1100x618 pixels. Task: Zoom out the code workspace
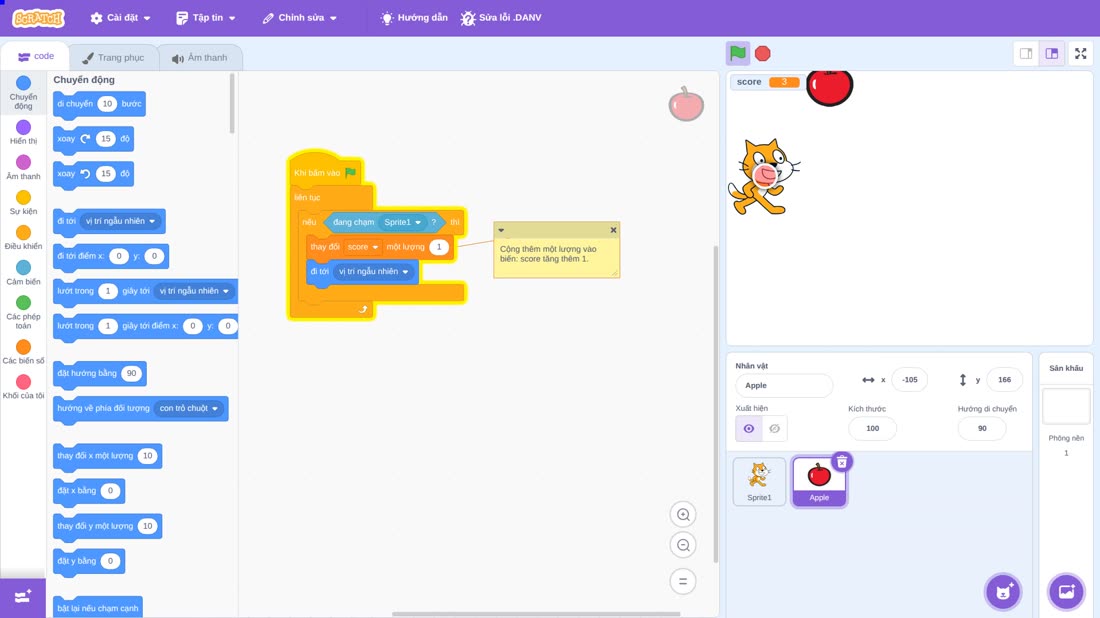pyautogui.click(x=683, y=545)
